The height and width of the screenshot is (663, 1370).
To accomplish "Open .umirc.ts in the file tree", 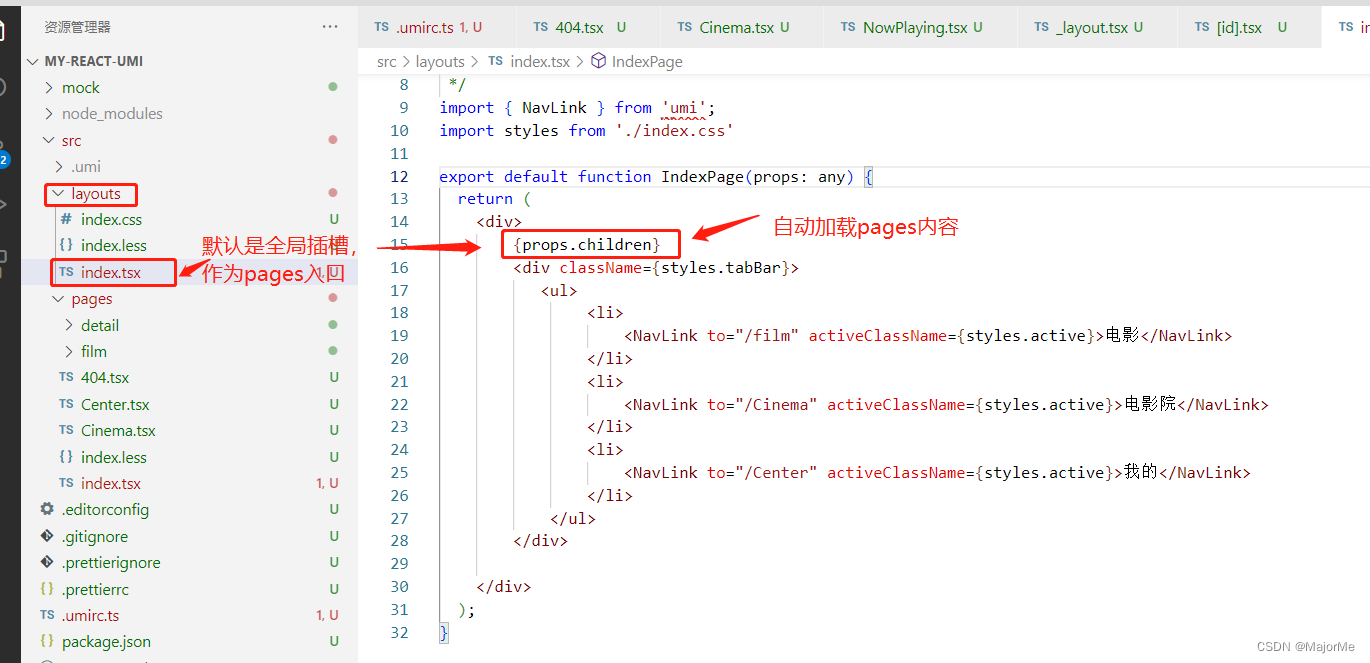I will tap(90, 615).
